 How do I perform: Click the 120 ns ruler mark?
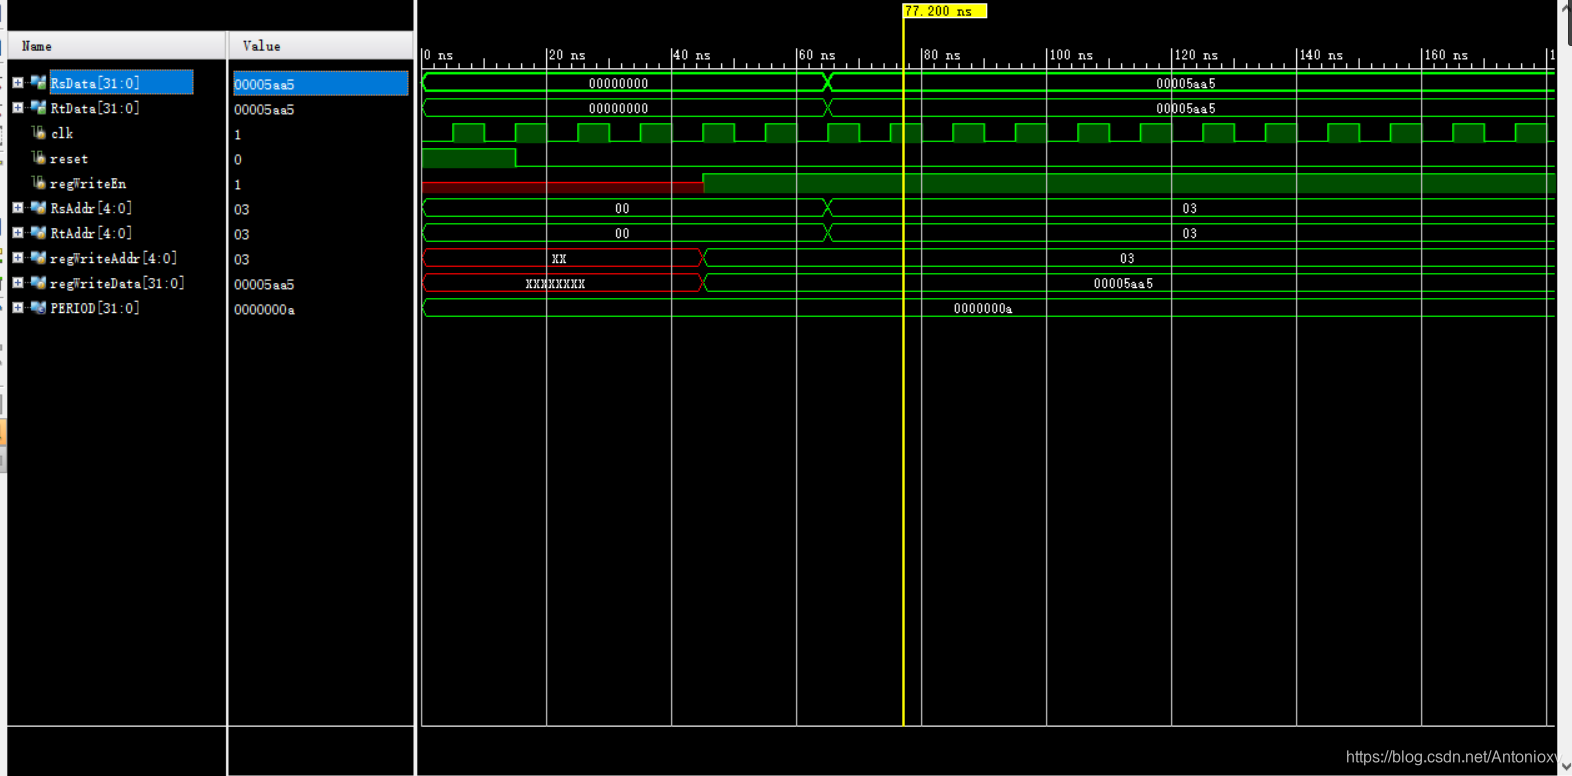click(x=1196, y=55)
